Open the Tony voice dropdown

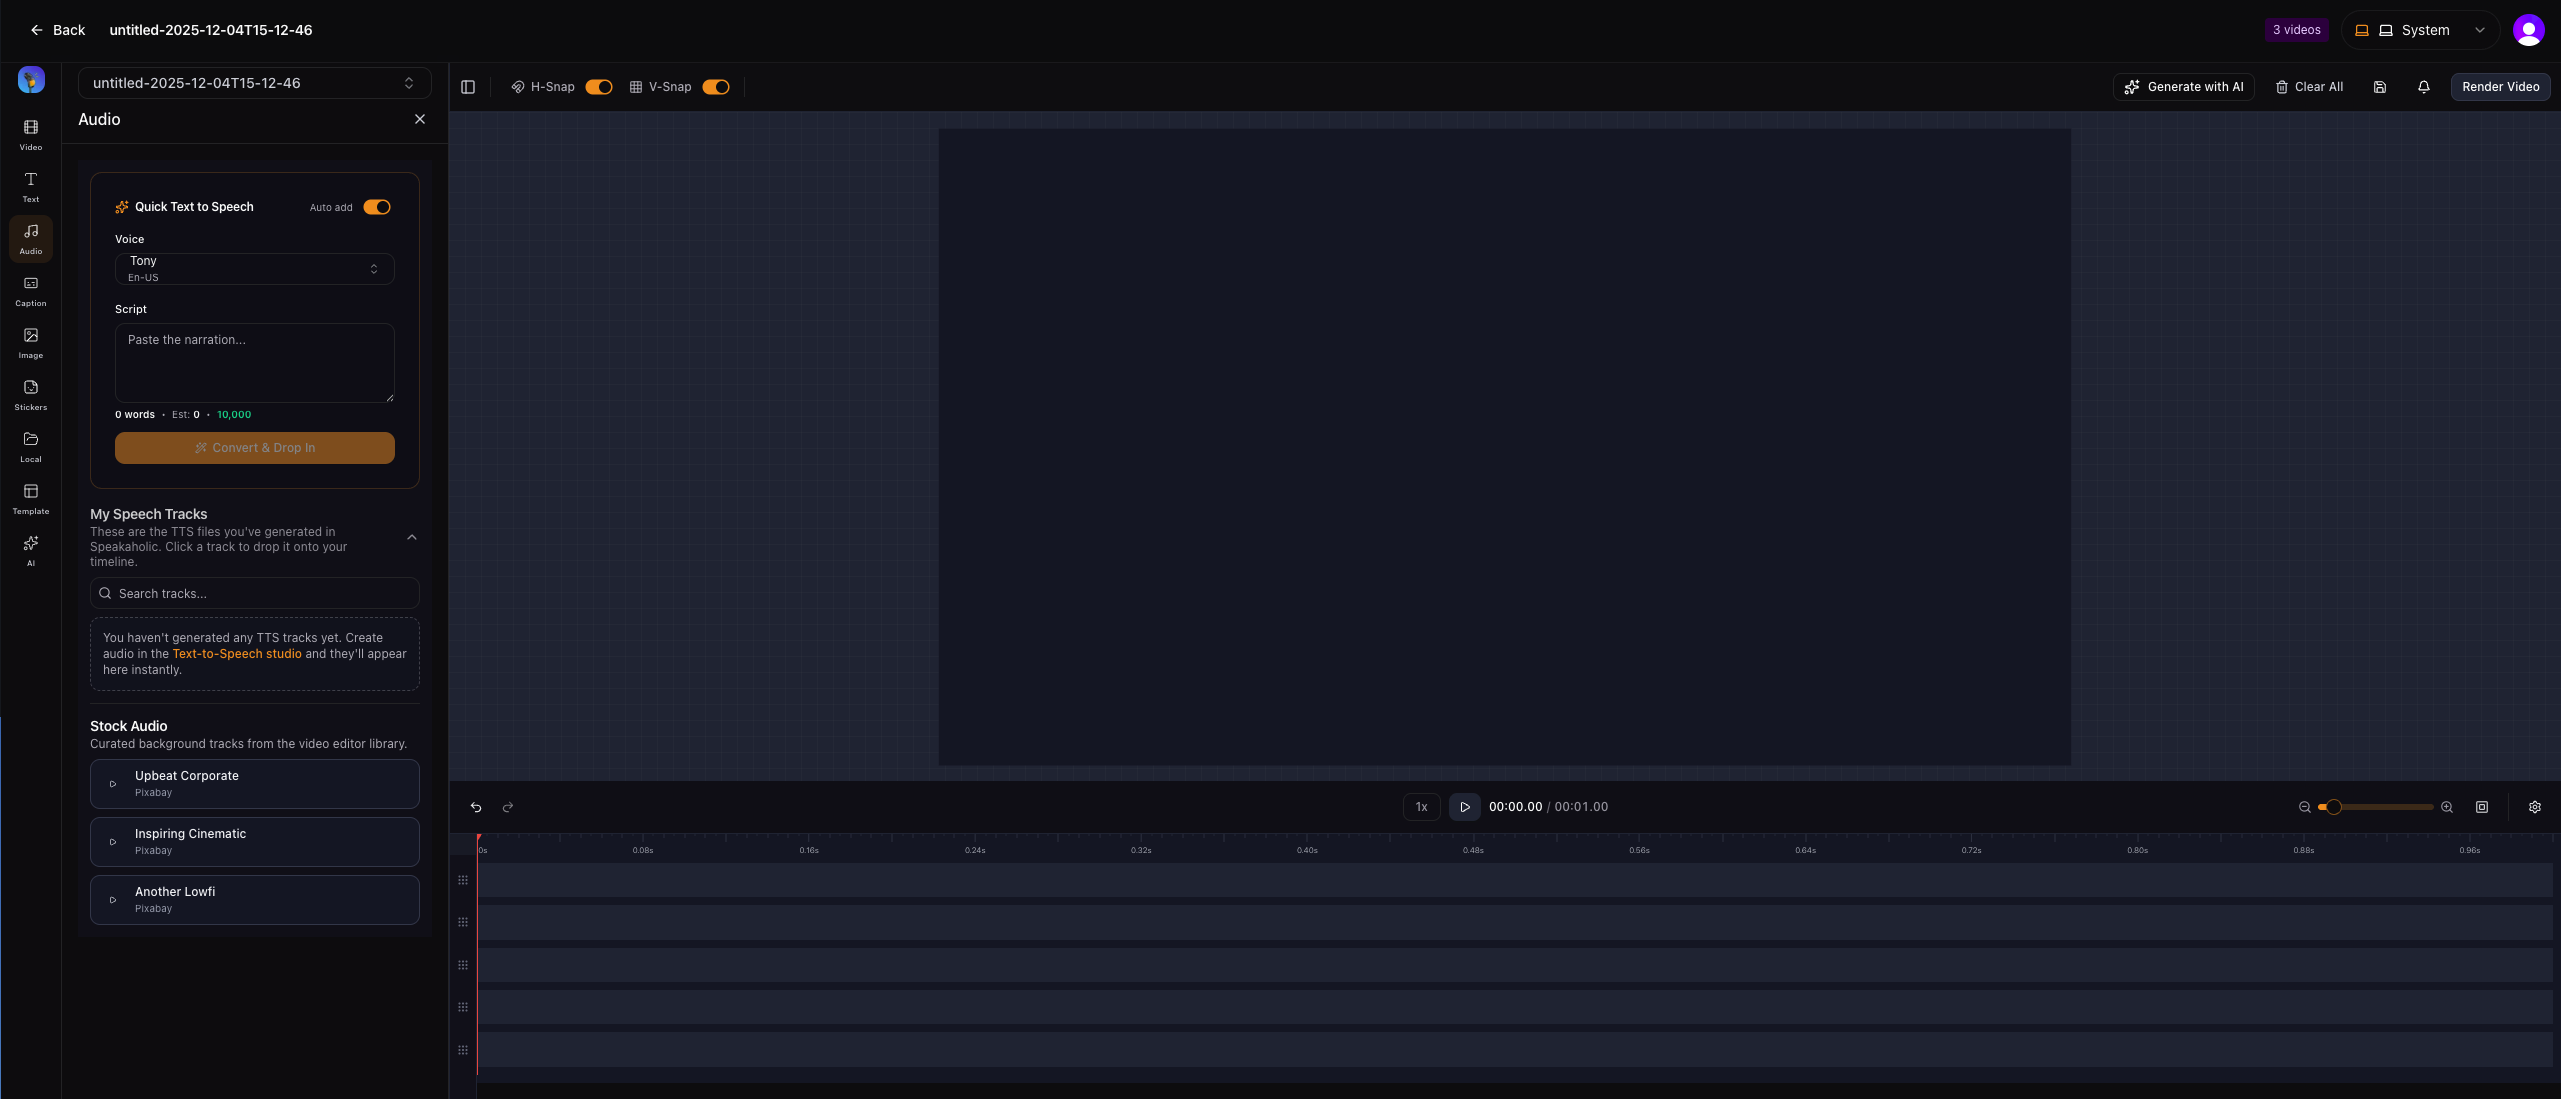pyautogui.click(x=255, y=268)
